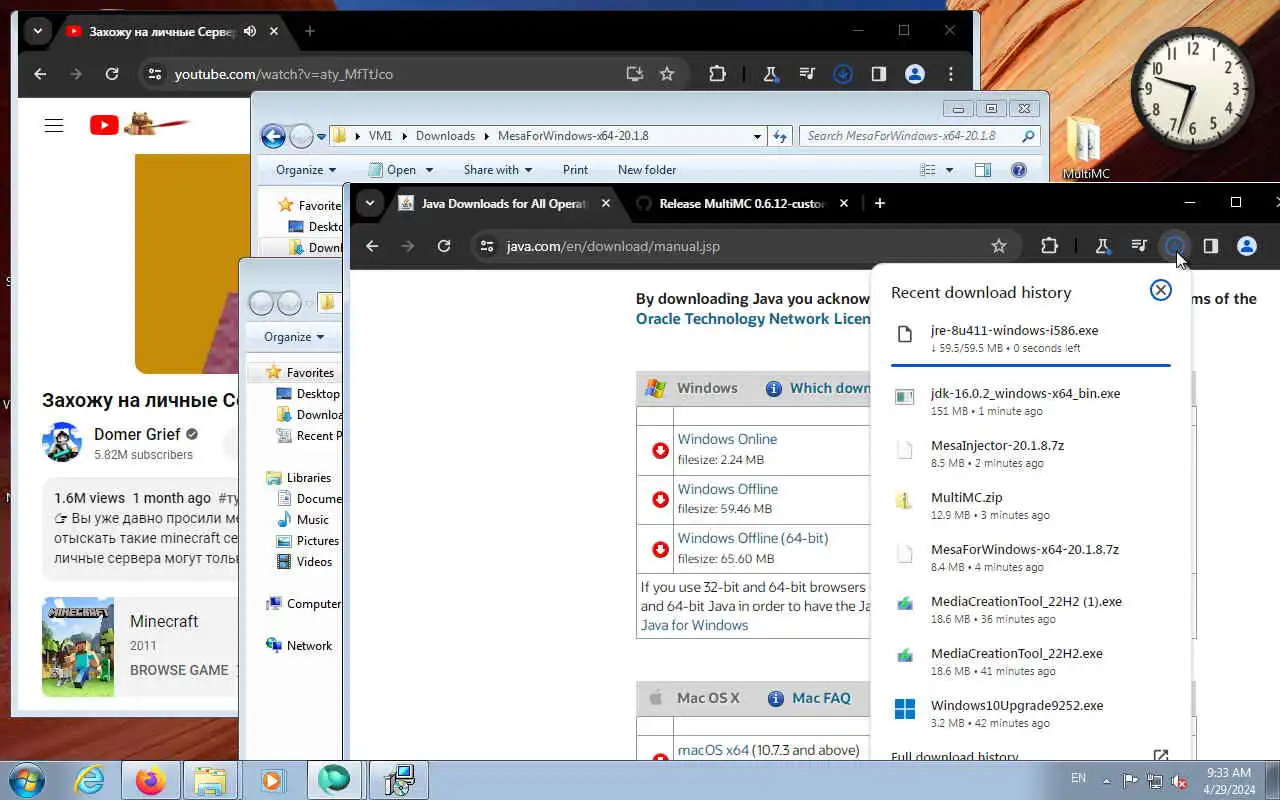Open MediaCreationTool_22H2 (1).exe download entry

pos(1031,609)
